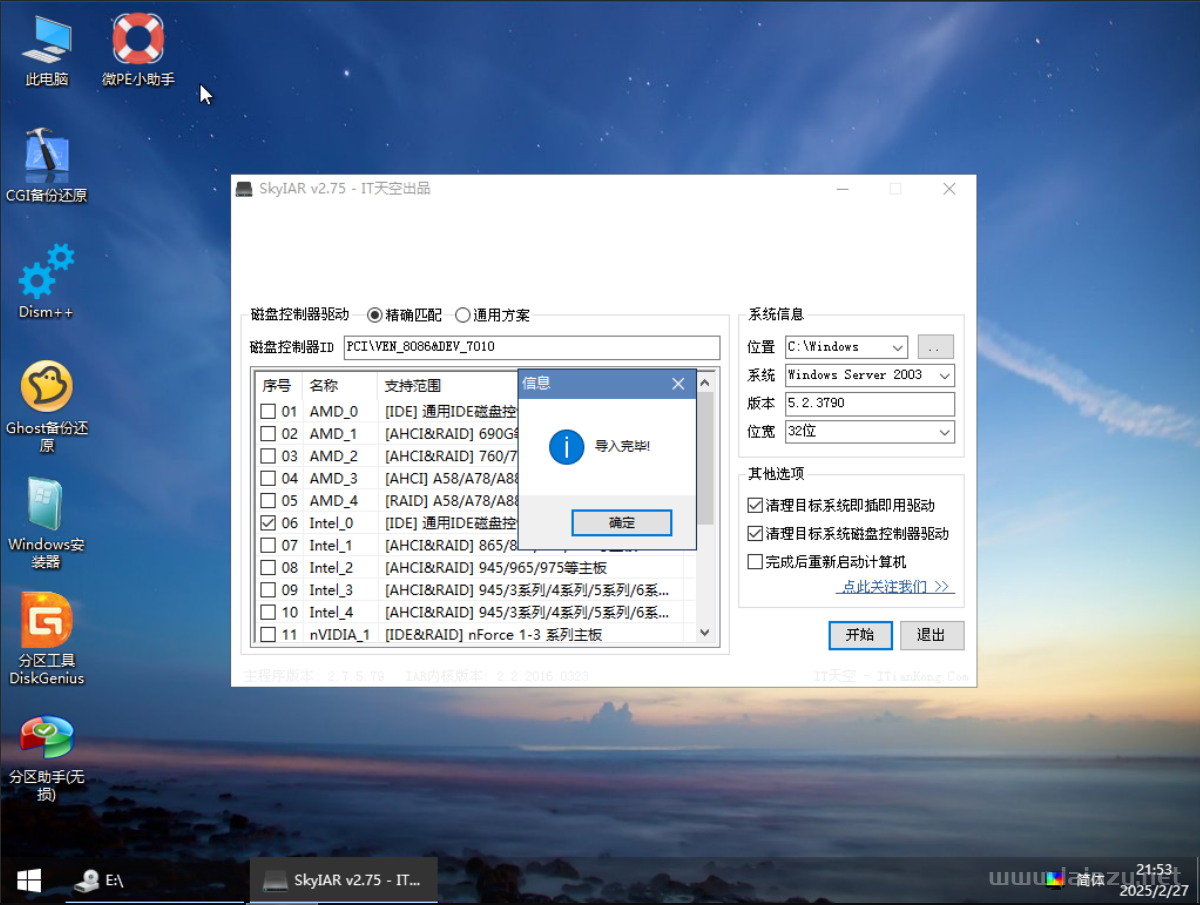Confirm the dialog with 确定
The image size is (1200, 905).
point(621,522)
